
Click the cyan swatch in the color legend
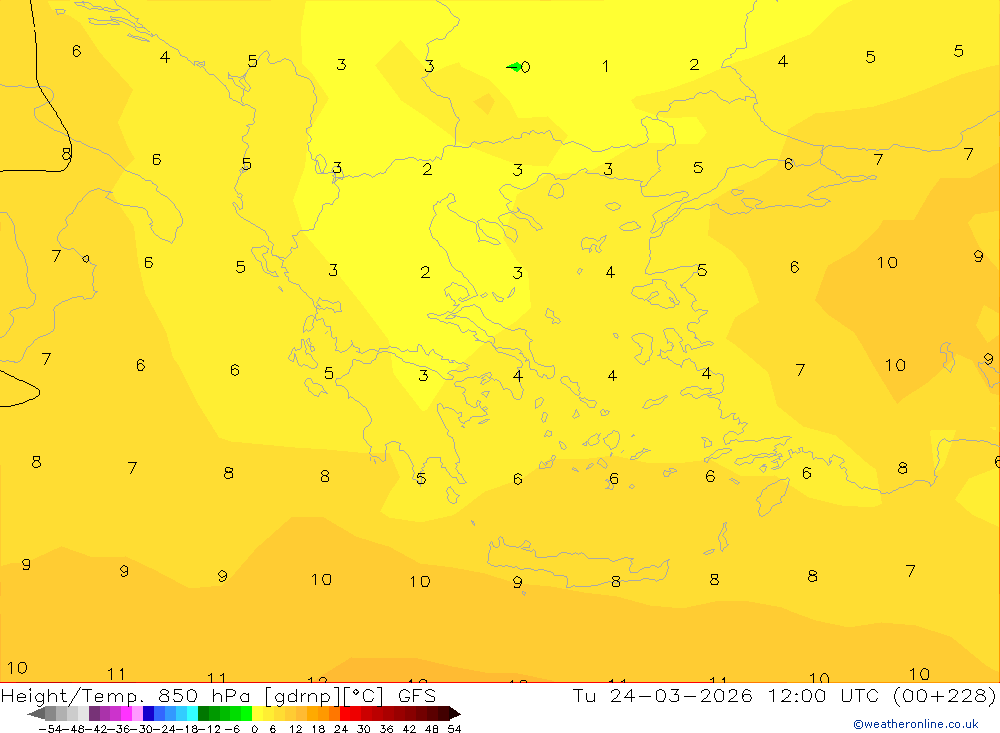(192, 714)
